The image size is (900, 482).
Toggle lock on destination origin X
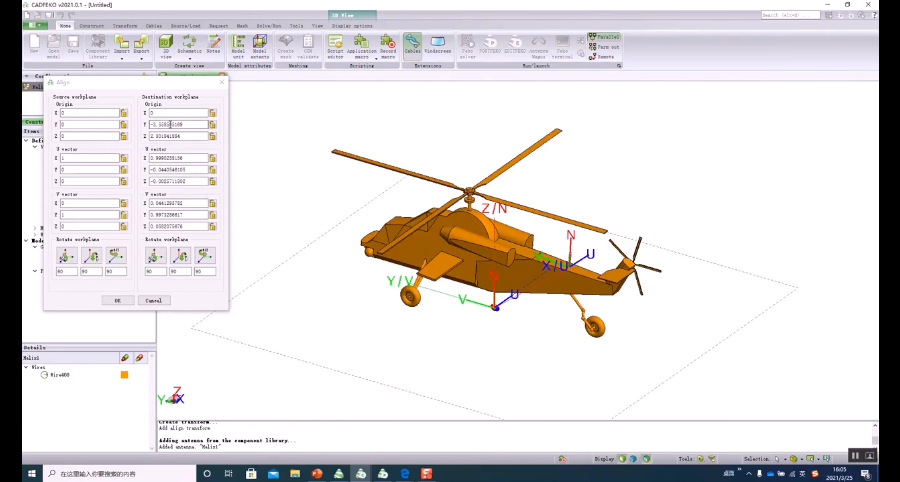[212, 113]
